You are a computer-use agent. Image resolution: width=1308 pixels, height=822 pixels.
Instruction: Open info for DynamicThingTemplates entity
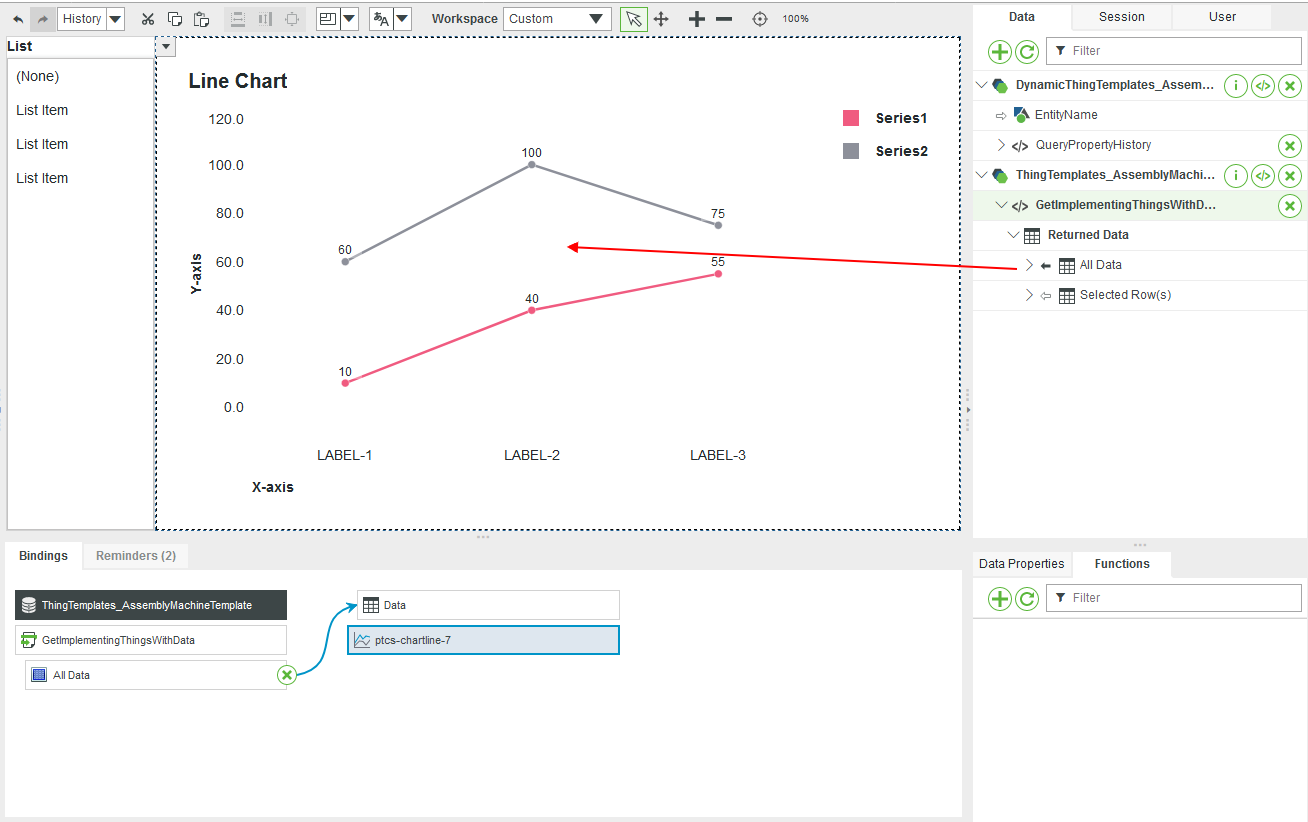point(1236,86)
